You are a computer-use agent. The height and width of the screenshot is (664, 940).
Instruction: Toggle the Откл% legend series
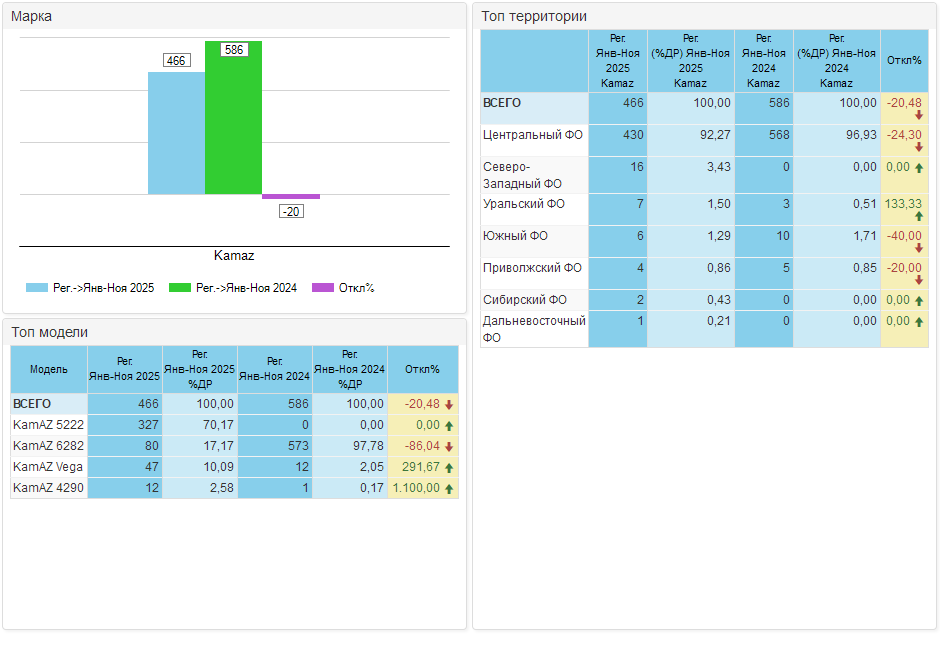click(x=343, y=288)
